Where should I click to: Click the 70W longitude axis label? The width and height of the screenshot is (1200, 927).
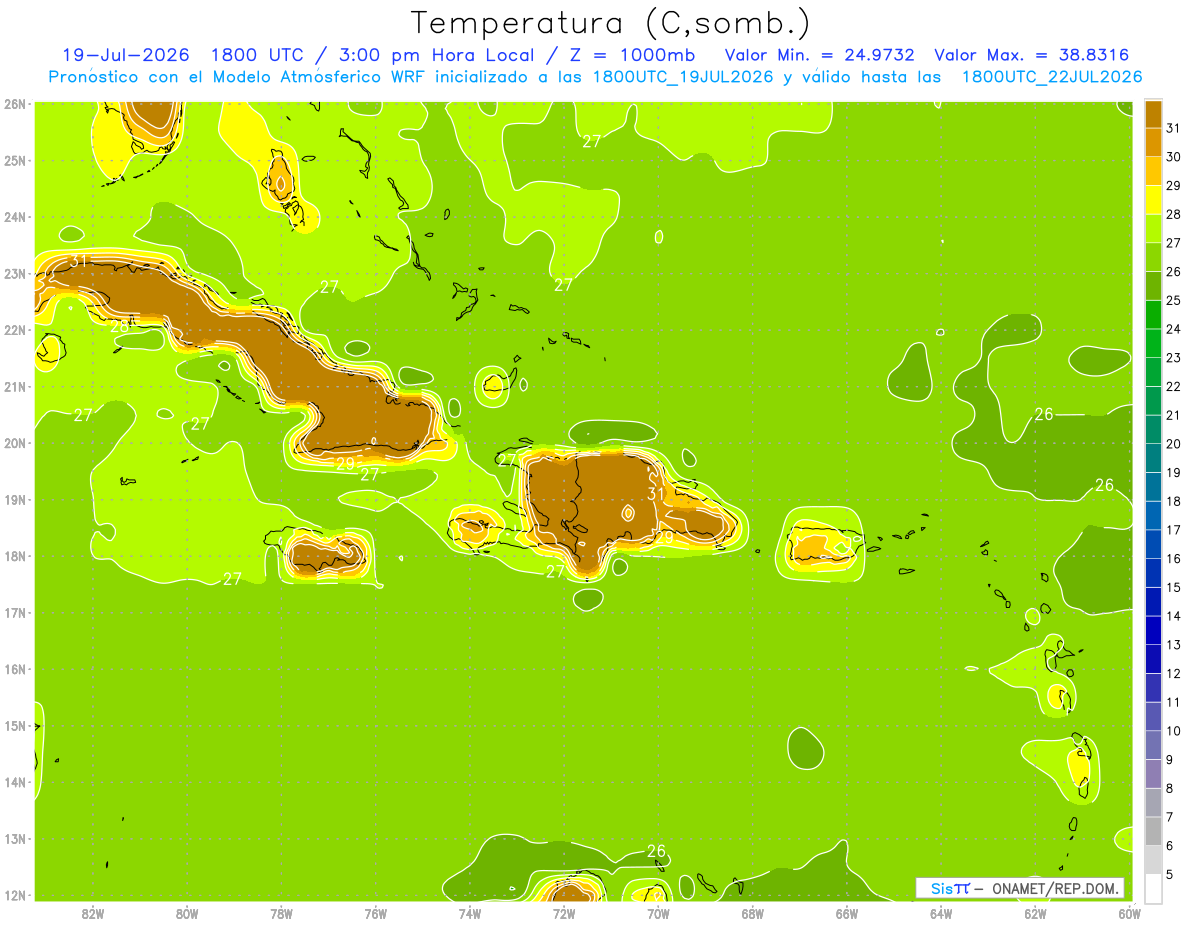tap(658, 913)
